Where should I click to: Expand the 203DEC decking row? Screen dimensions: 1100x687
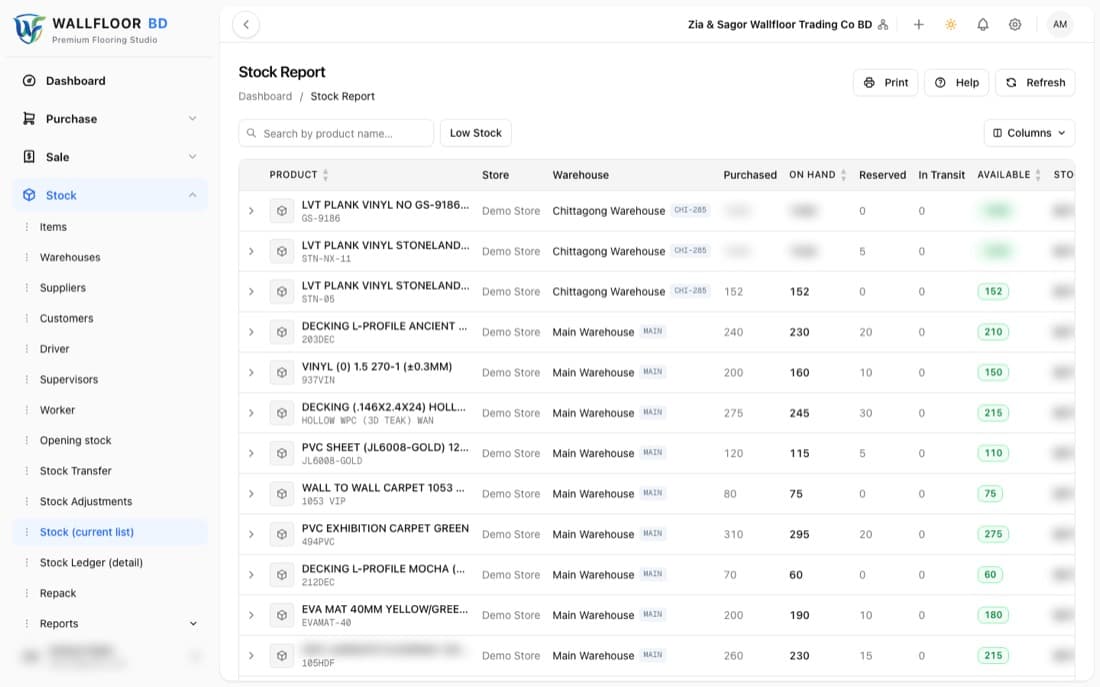251,332
